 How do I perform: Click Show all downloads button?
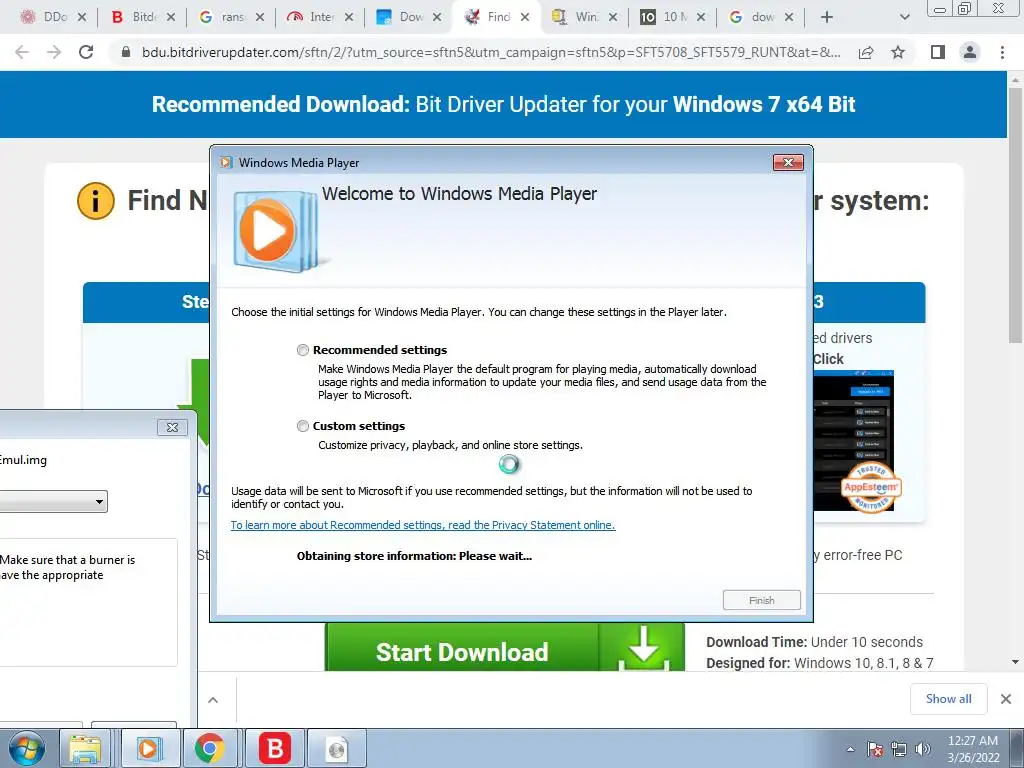[948, 699]
